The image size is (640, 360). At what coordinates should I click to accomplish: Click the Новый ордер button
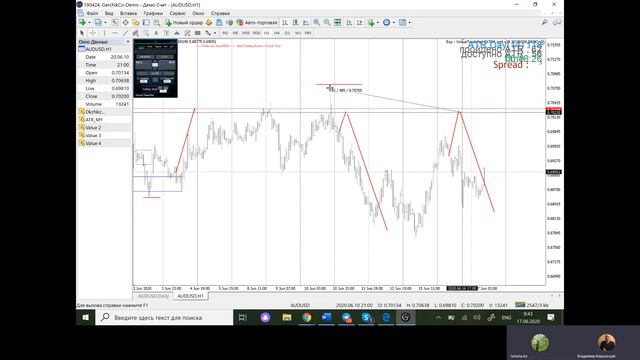tap(184, 22)
